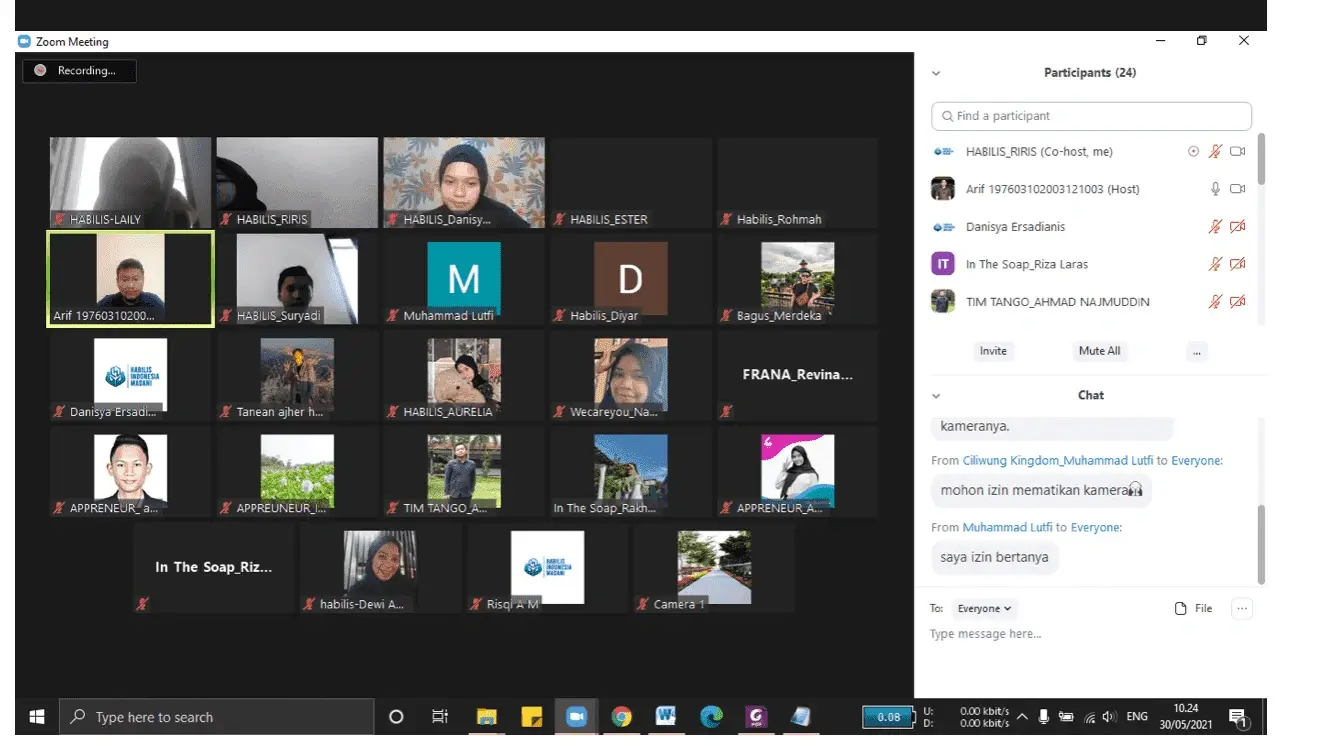1334x750 pixels.
Task: Click the chat messages scrollbar
Action: coord(1260,543)
